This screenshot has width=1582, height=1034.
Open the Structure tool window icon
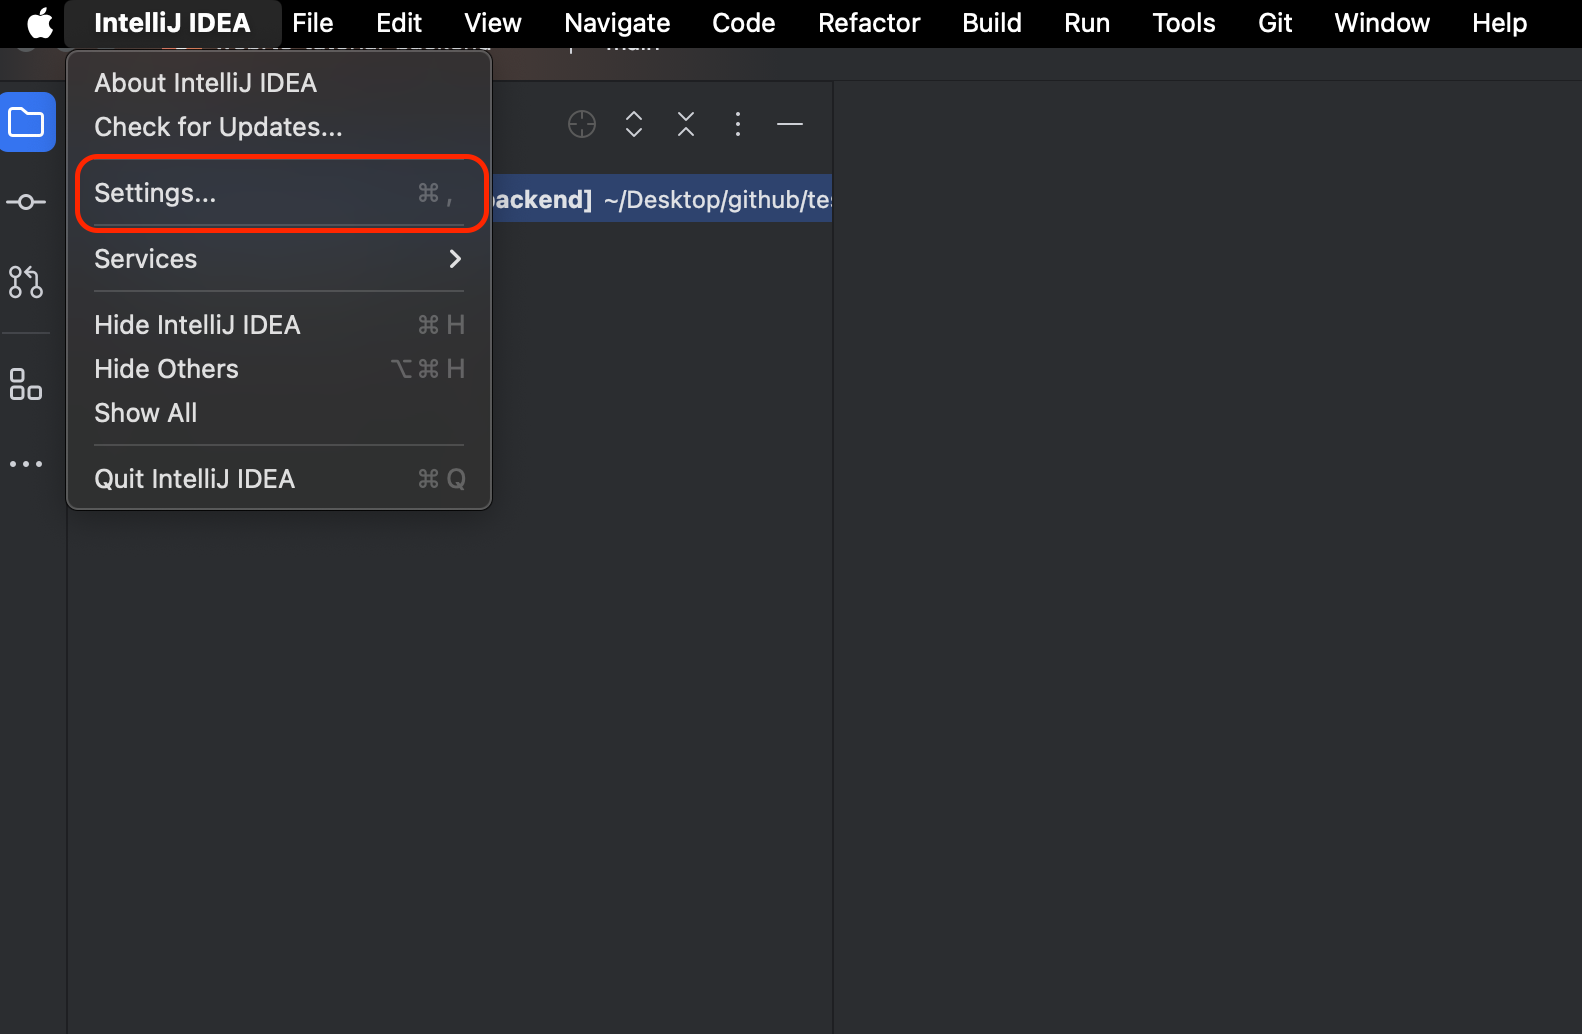(x=26, y=384)
